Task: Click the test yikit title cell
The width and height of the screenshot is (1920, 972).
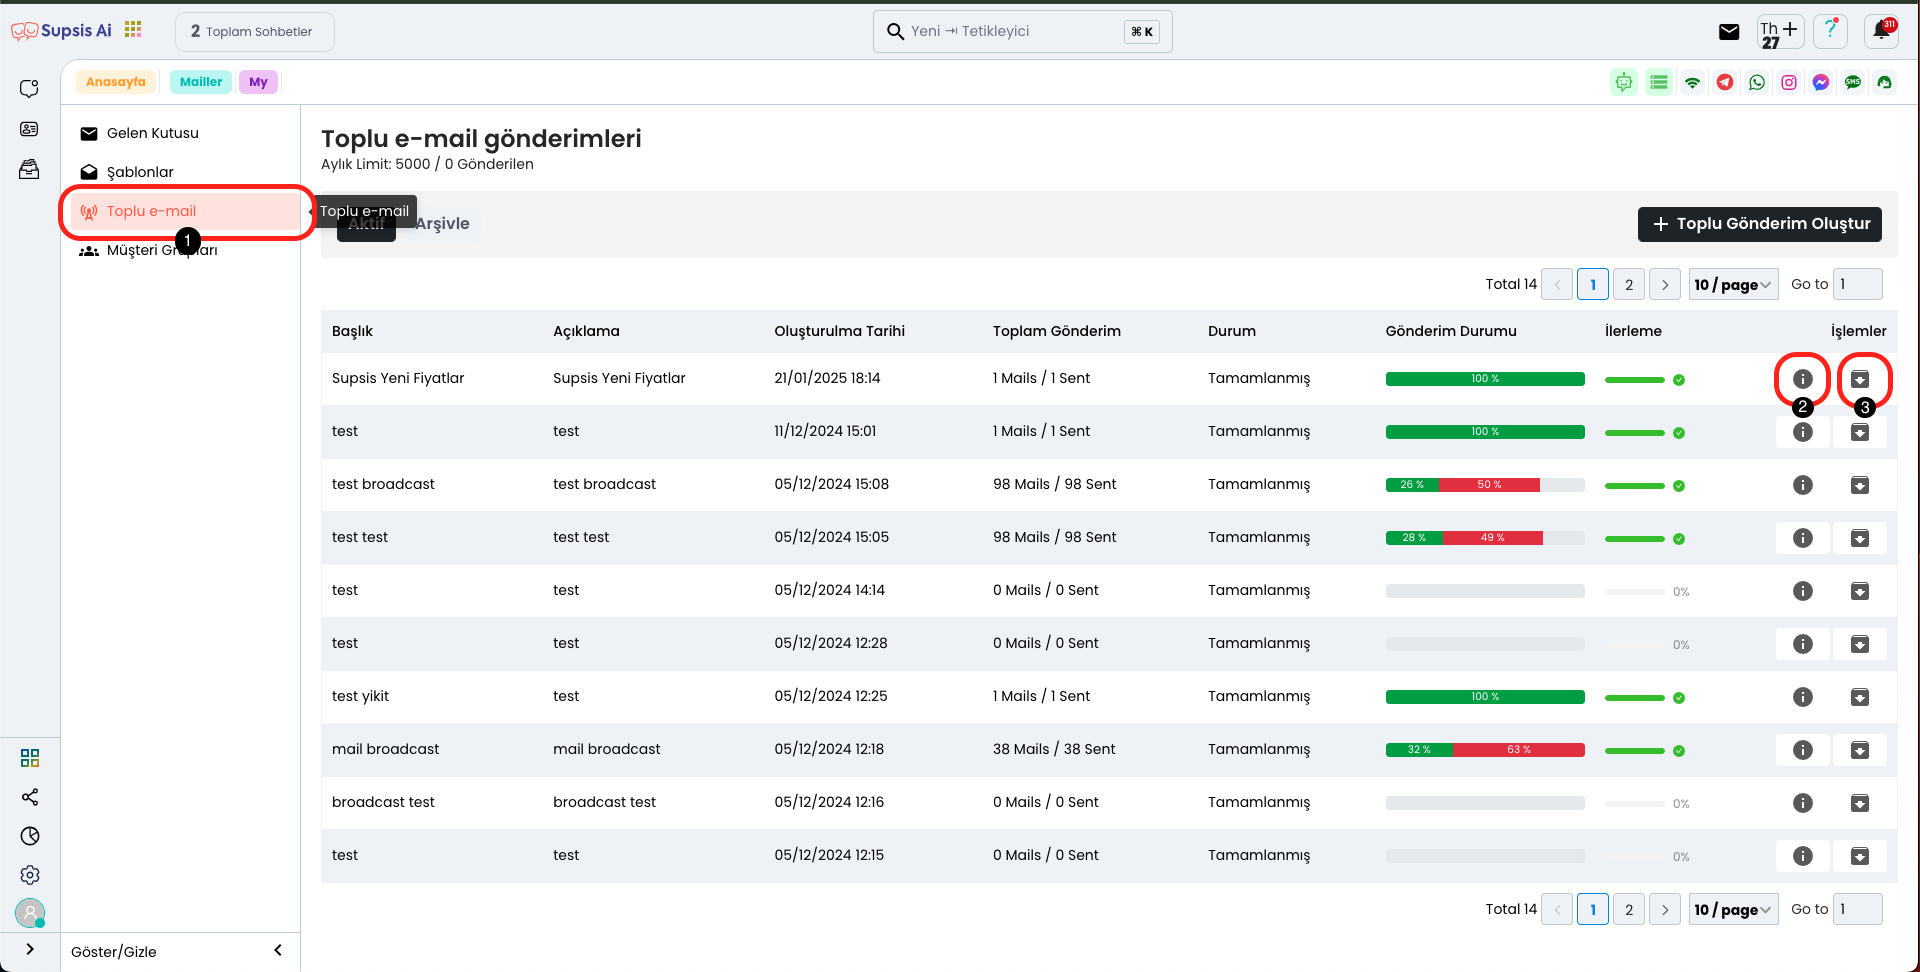Action: [360, 696]
